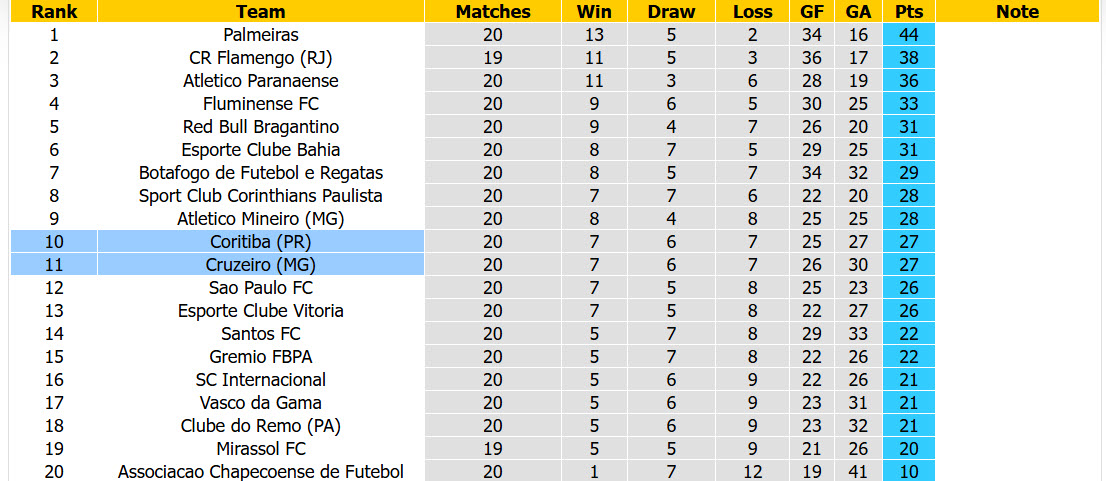
Task: Click the GF column header
Action: (x=812, y=11)
